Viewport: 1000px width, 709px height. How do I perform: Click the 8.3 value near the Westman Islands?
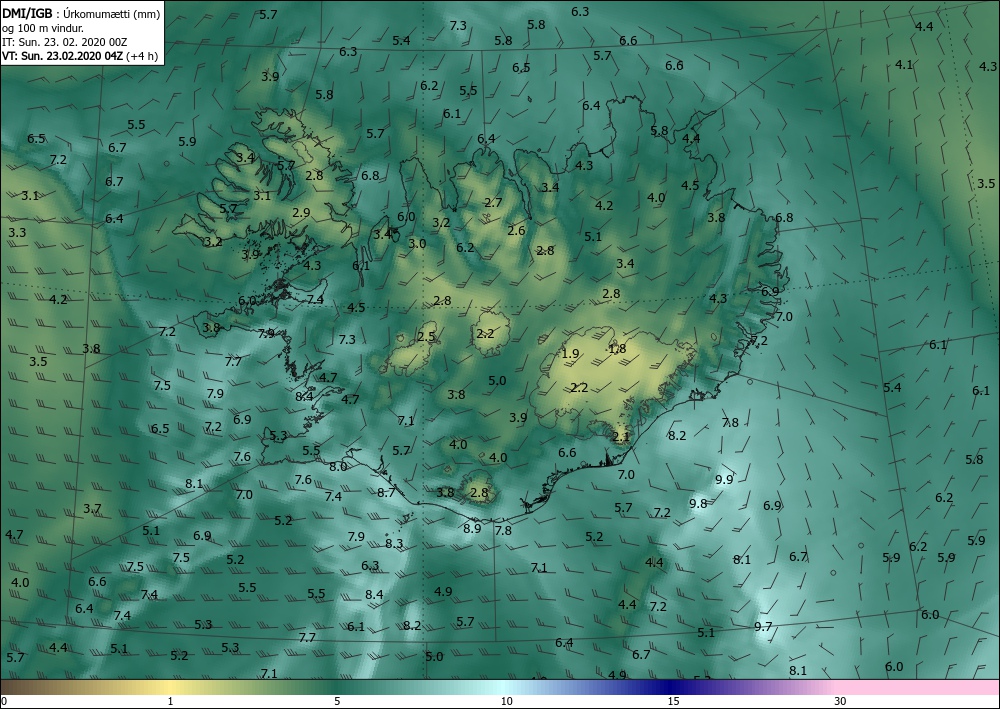click(x=394, y=543)
